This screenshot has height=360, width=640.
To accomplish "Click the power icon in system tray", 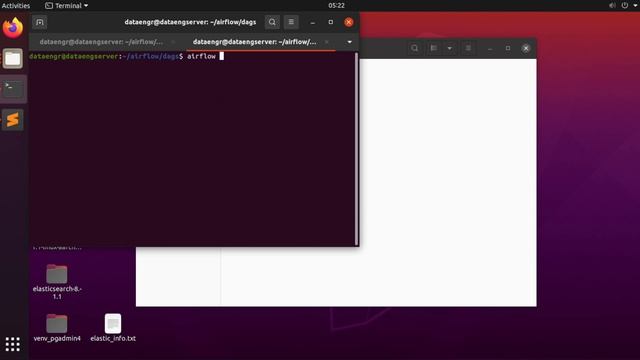I will click(624, 5).
